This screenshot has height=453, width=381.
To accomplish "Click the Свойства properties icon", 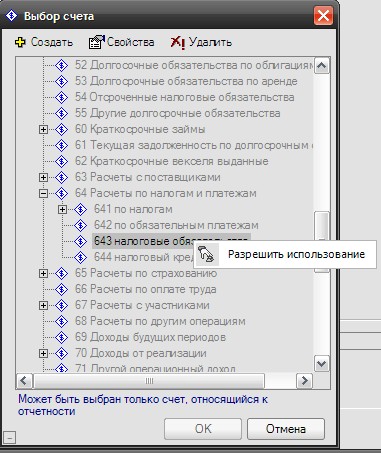I will click(96, 42).
